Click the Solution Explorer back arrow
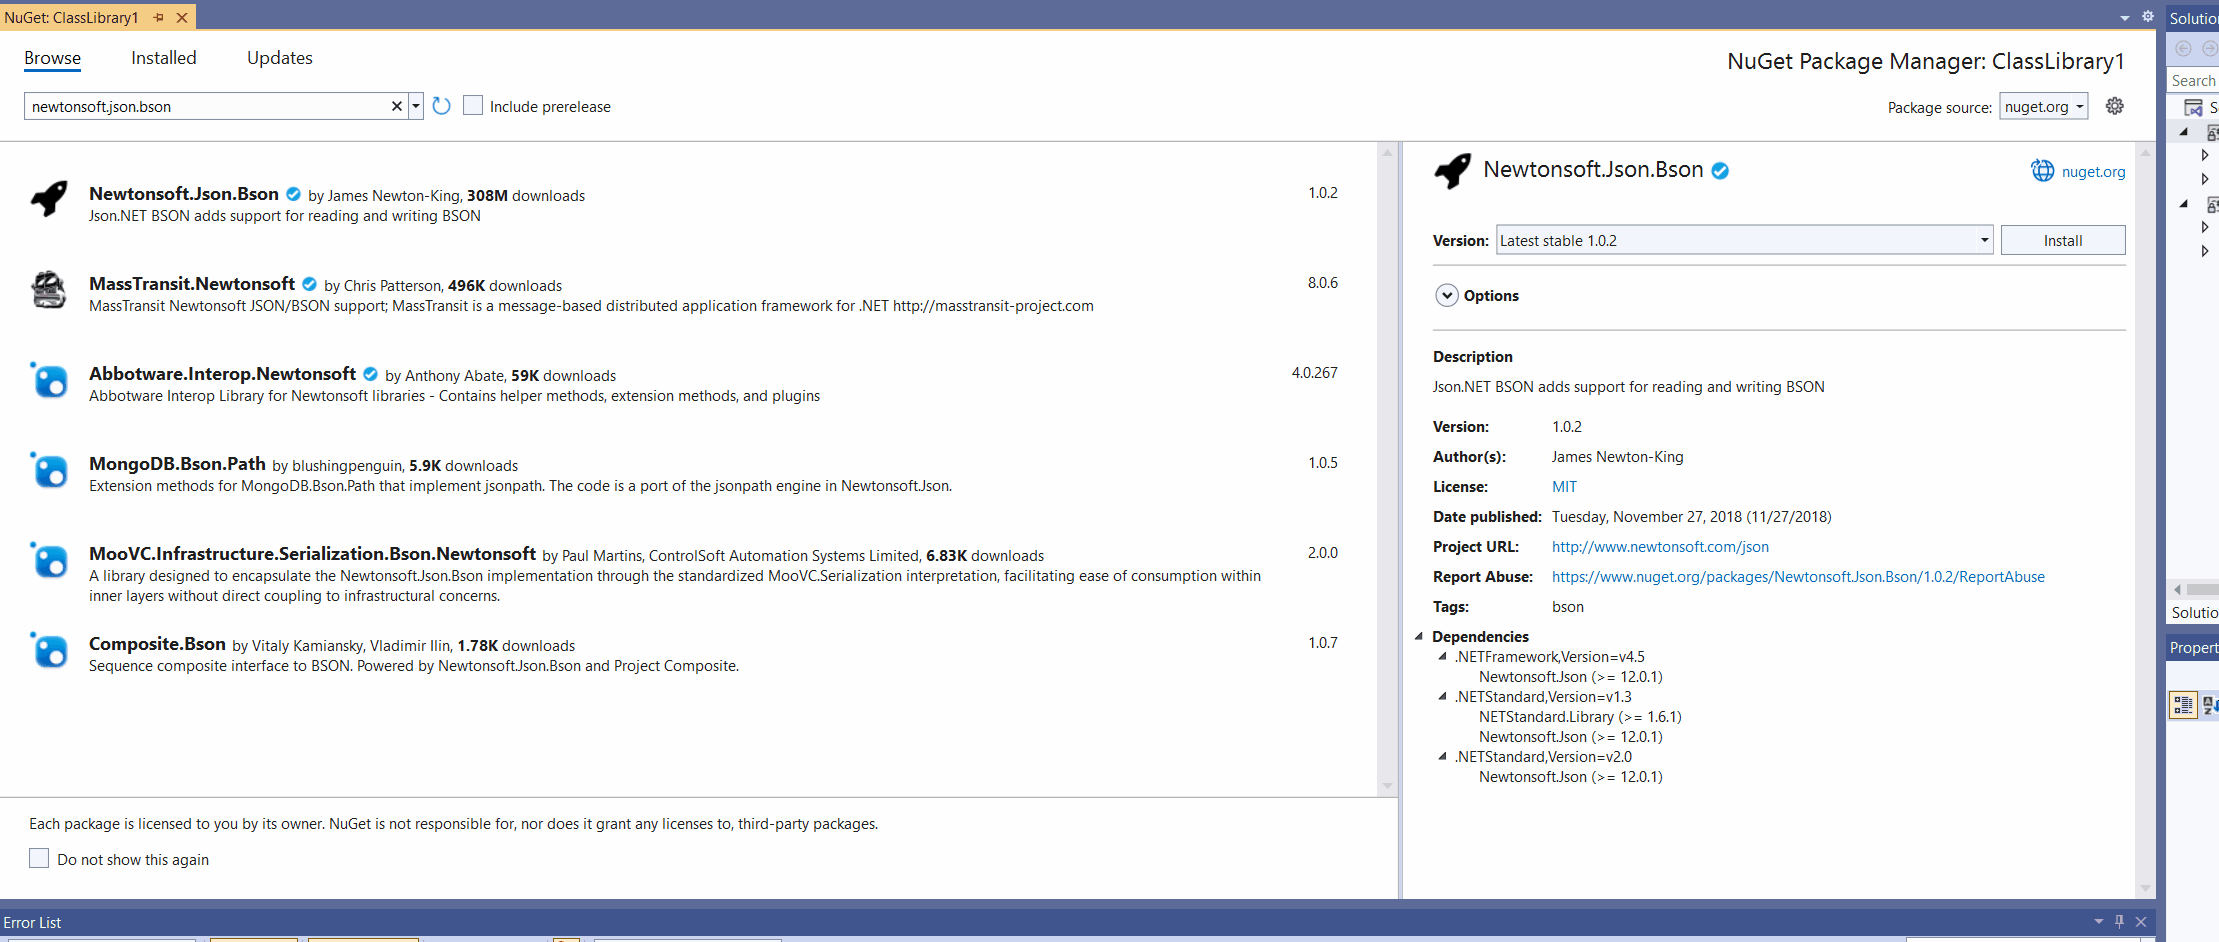Screen dimensions: 2219x942 pyautogui.click(x=2183, y=48)
